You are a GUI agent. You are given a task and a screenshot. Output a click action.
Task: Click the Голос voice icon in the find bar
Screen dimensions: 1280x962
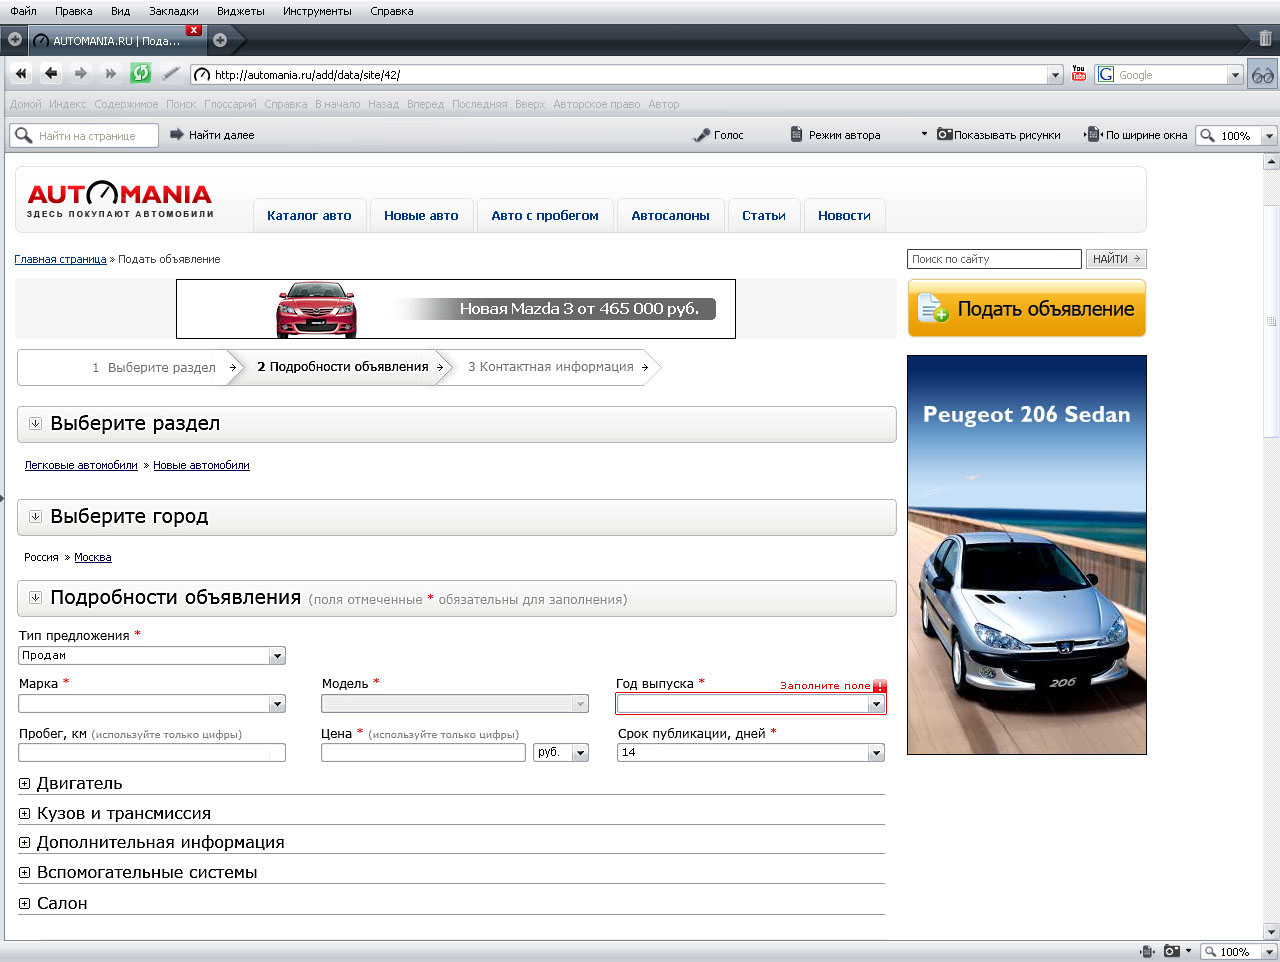[702, 135]
